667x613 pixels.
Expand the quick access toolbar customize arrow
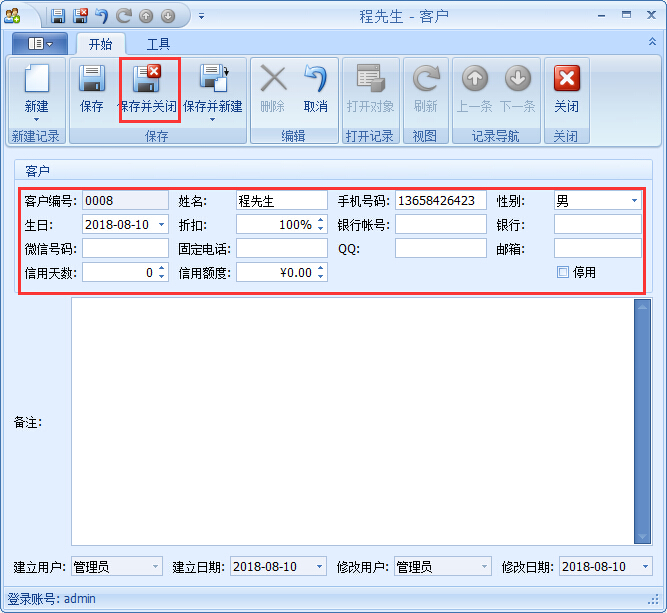coord(200,16)
